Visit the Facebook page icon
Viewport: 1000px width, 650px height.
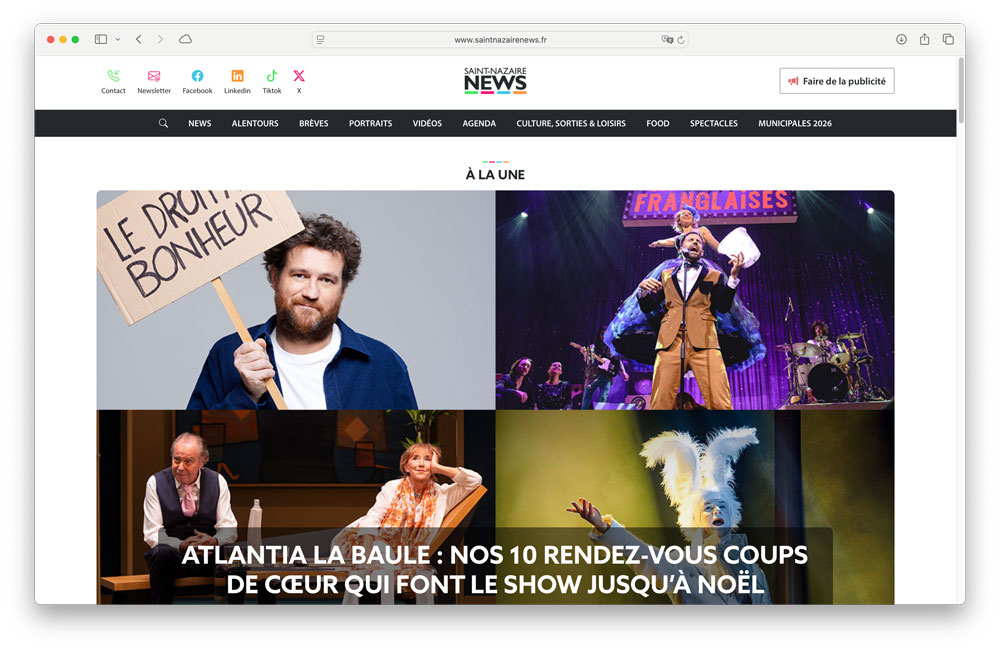tap(197, 76)
